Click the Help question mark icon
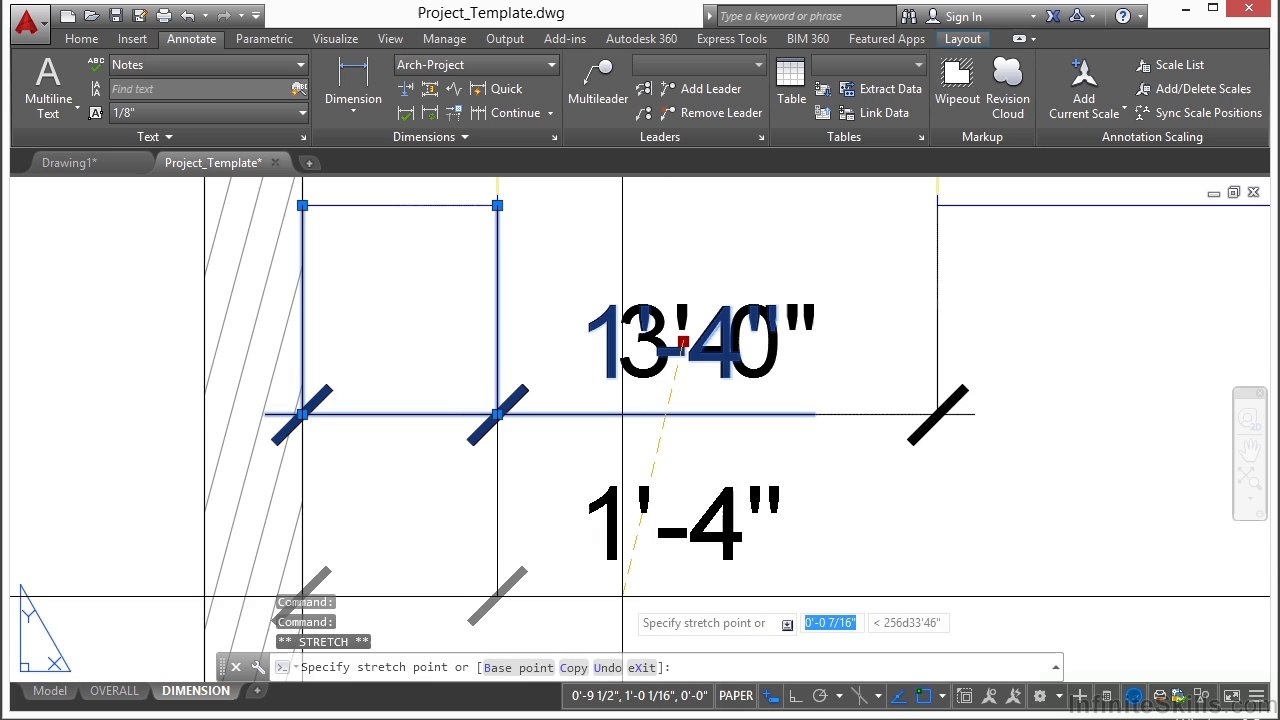1280x720 pixels. tap(1123, 16)
